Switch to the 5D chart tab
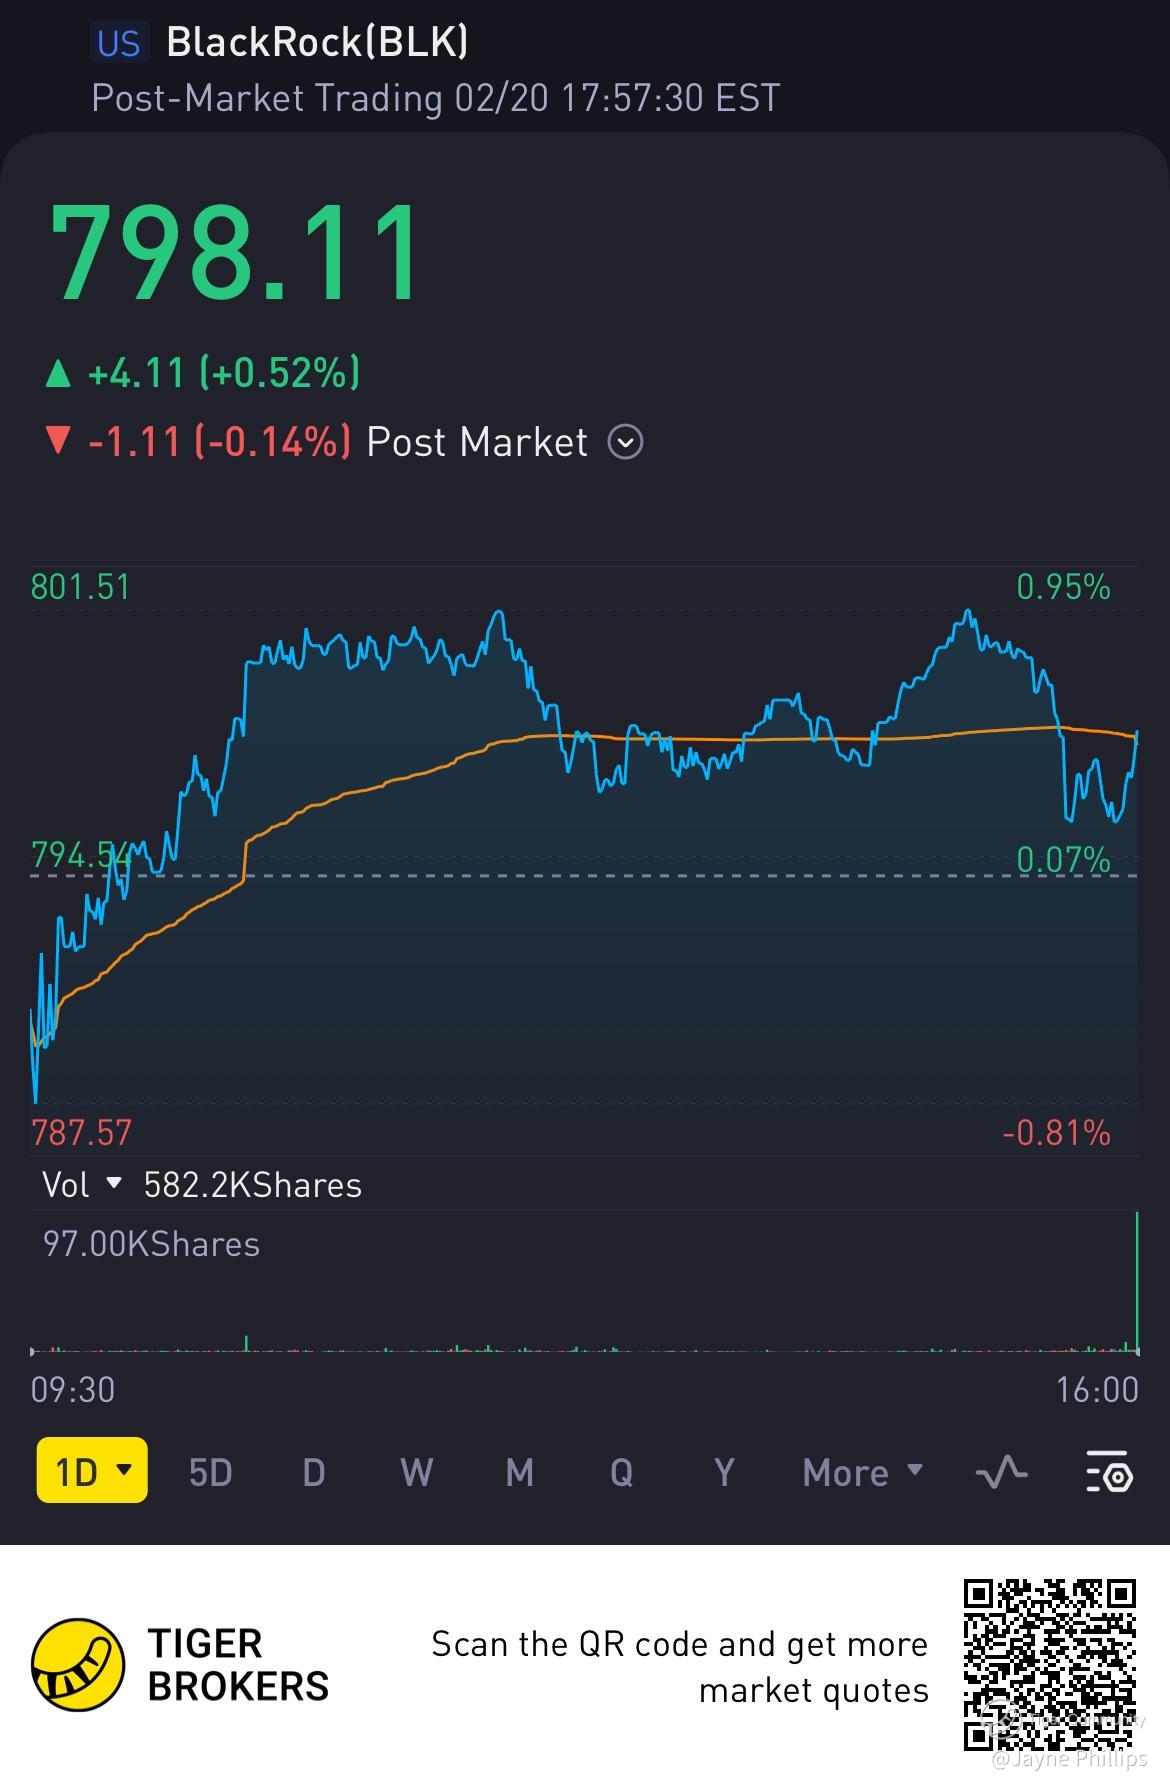This screenshot has height=1785, width=1170. (210, 1472)
